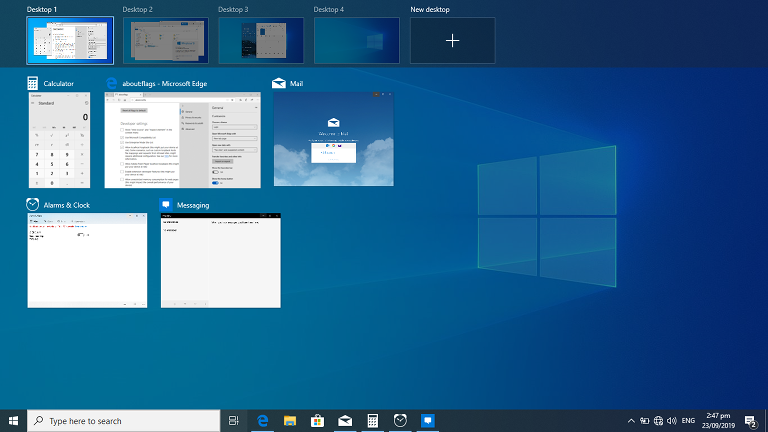This screenshot has width=768, height=432.
Task: Open Microsoft Store from the taskbar
Action: click(317, 421)
